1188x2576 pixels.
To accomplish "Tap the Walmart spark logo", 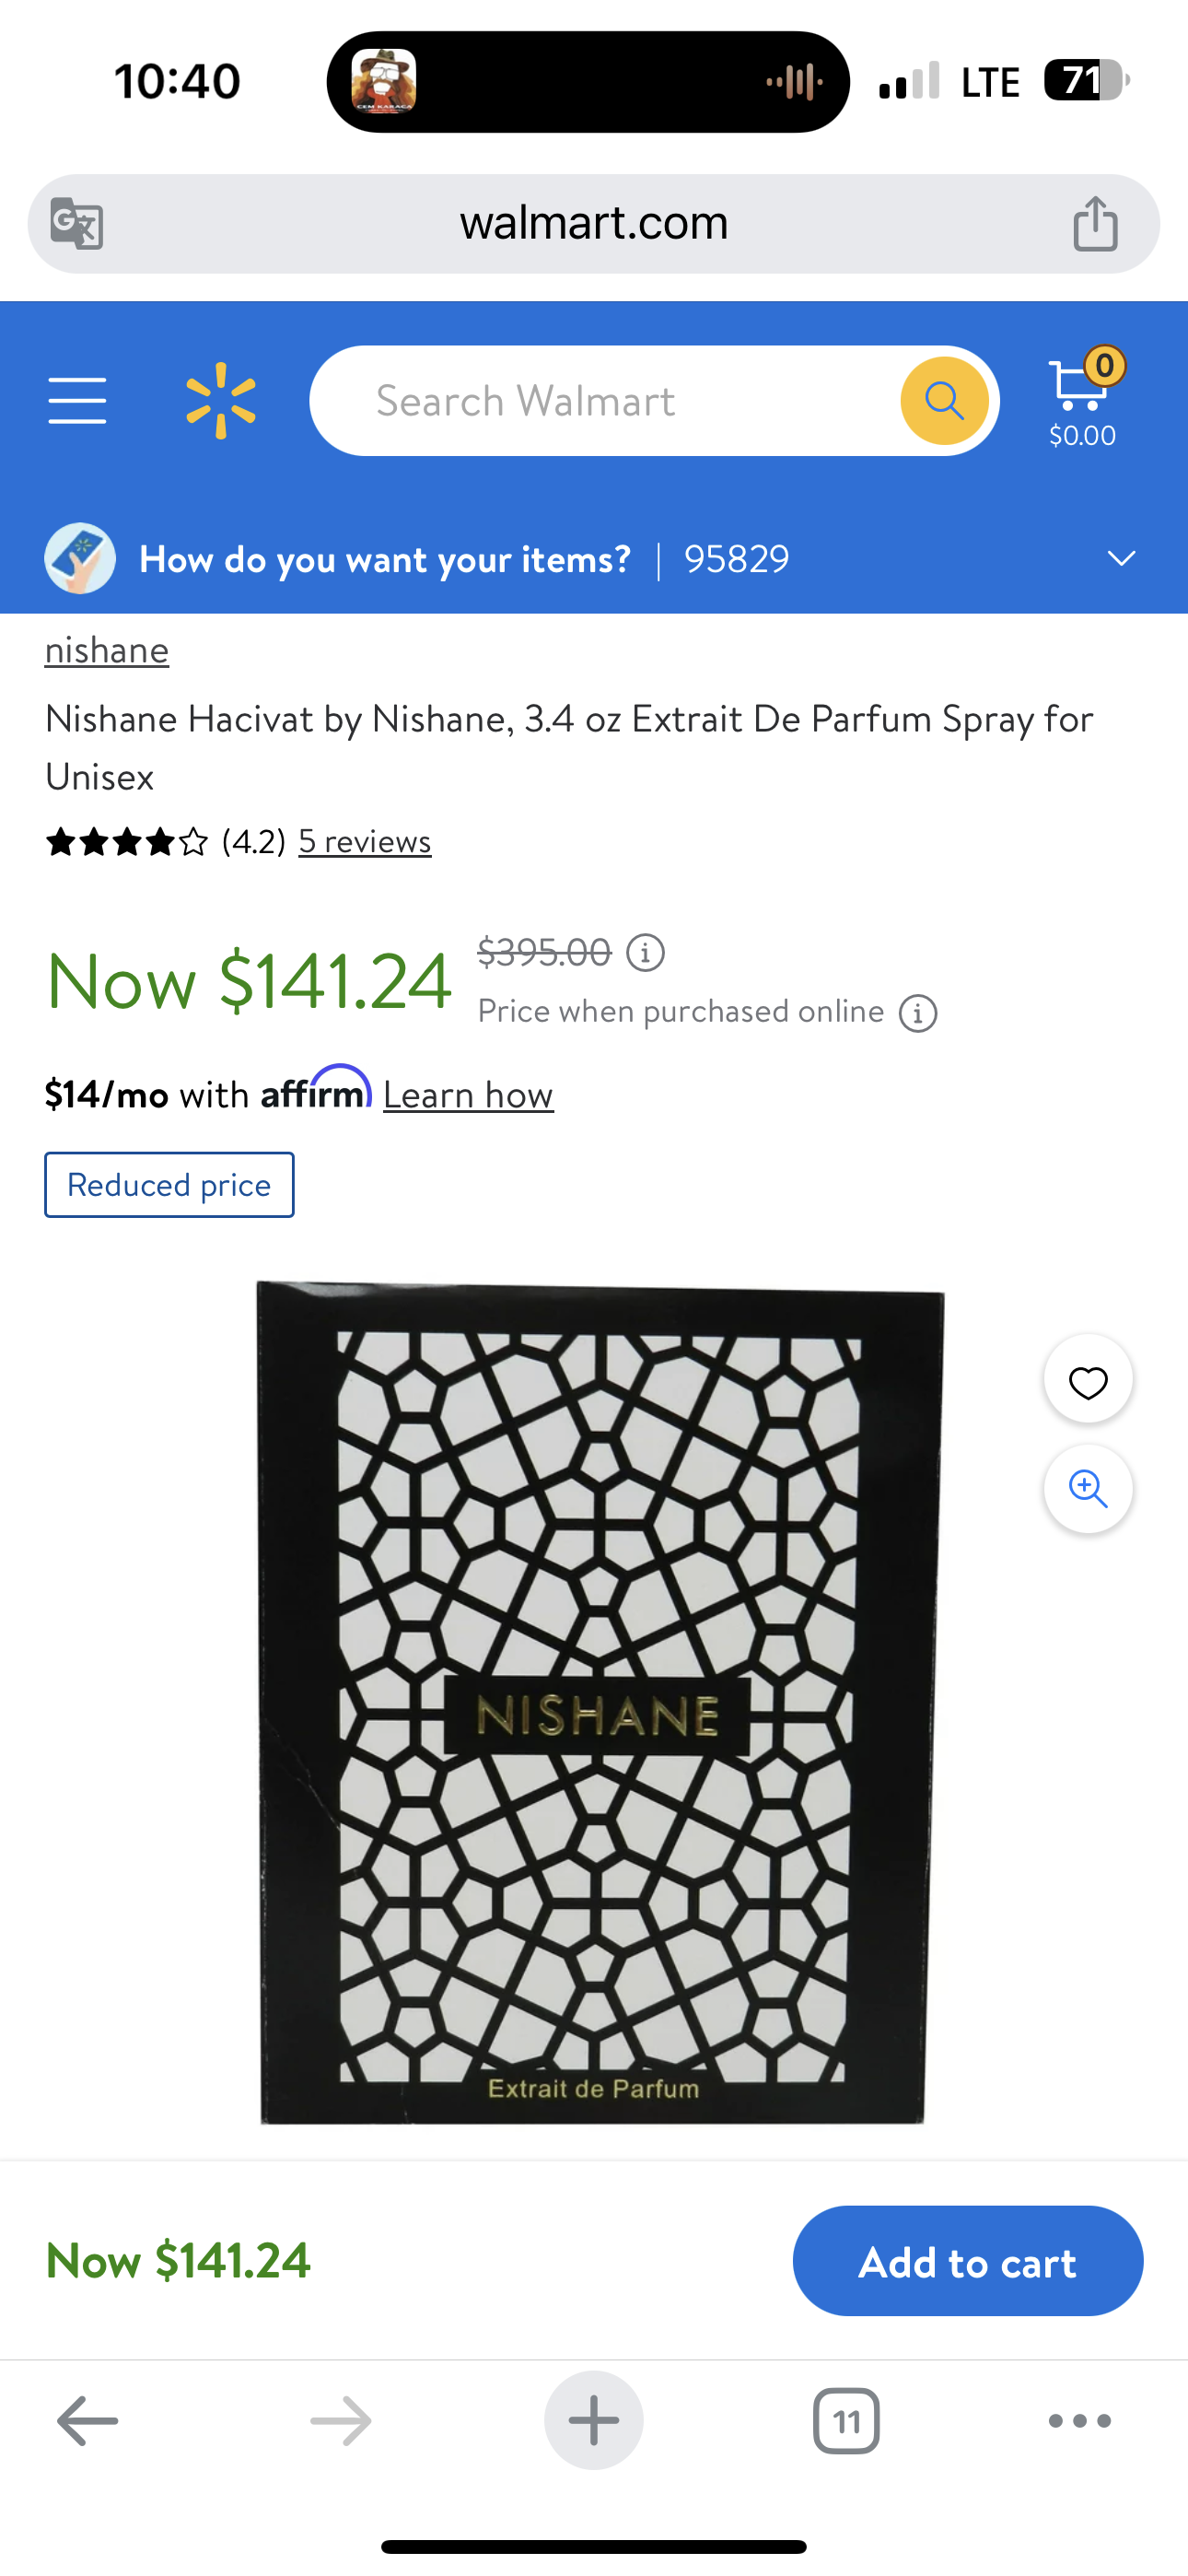I will click(x=221, y=401).
